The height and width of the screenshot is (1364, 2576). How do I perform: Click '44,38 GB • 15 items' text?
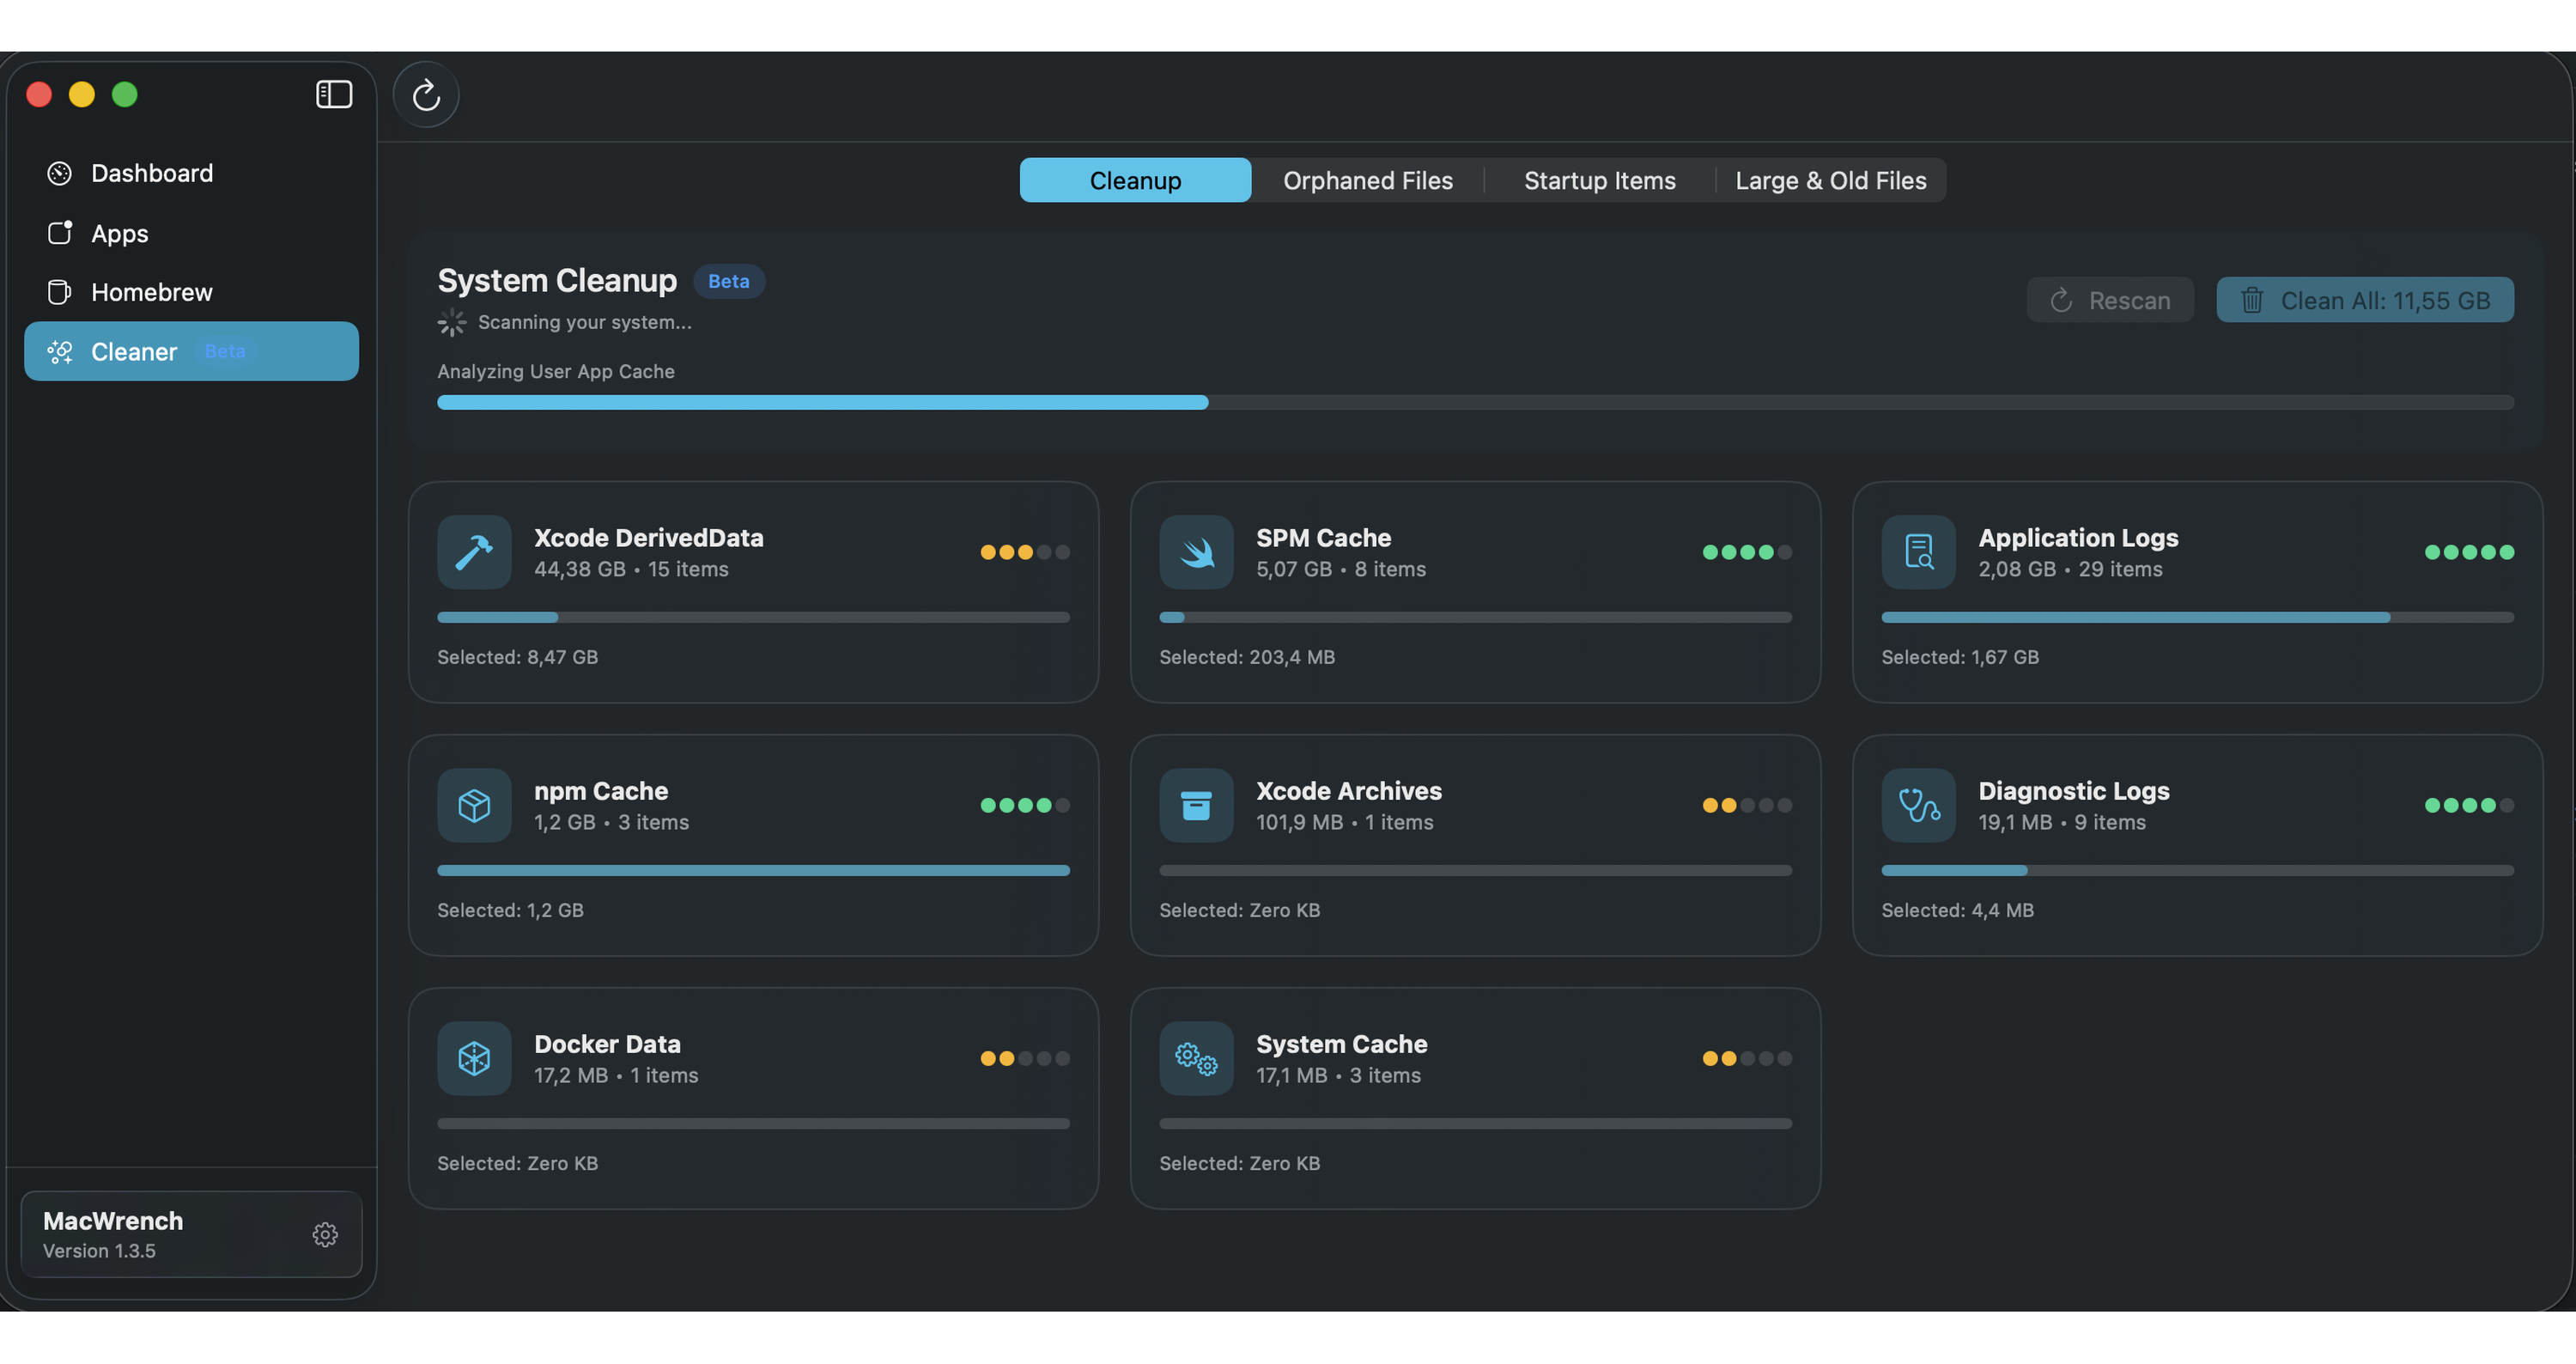click(x=631, y=569)
